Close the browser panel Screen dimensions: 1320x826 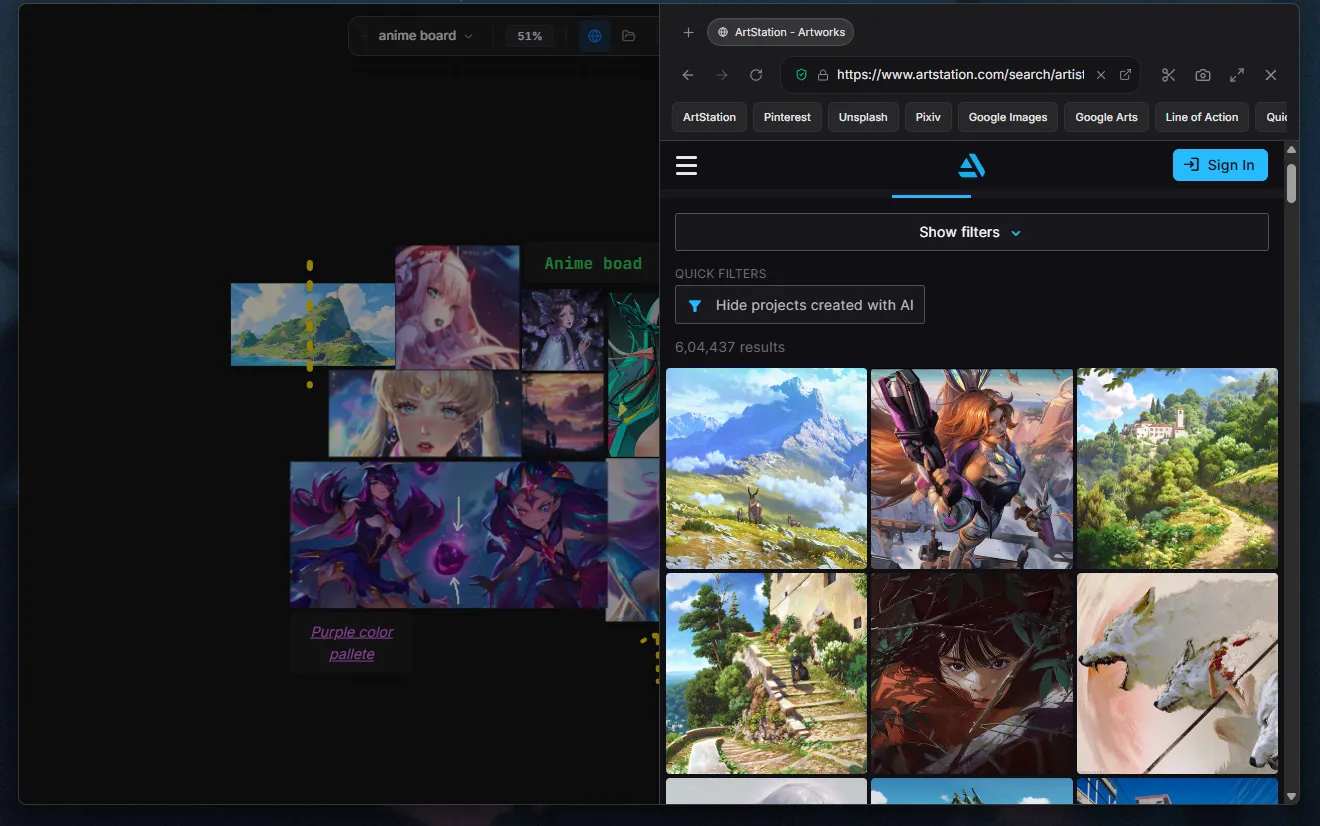pyautogui.click(x=1271, y=75)
